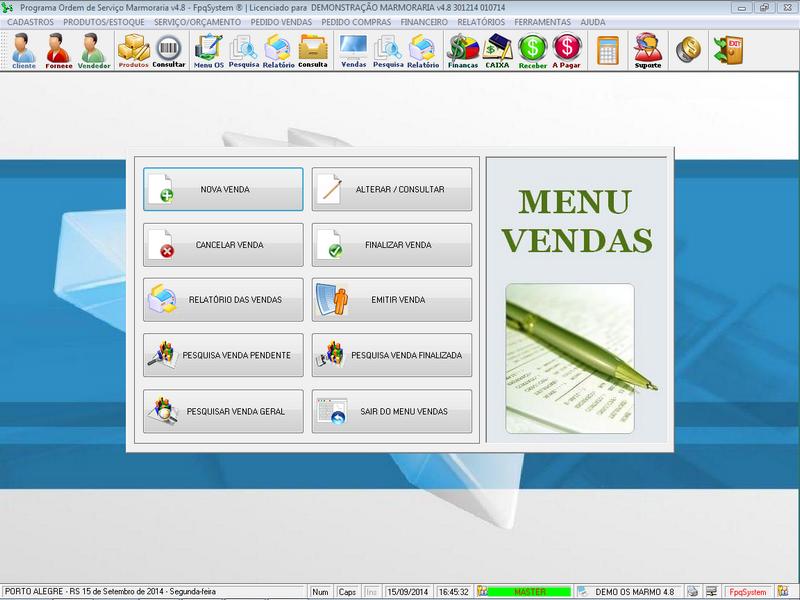Open the Suporte headset icon

pyautogui.click(x=647, y=51)
